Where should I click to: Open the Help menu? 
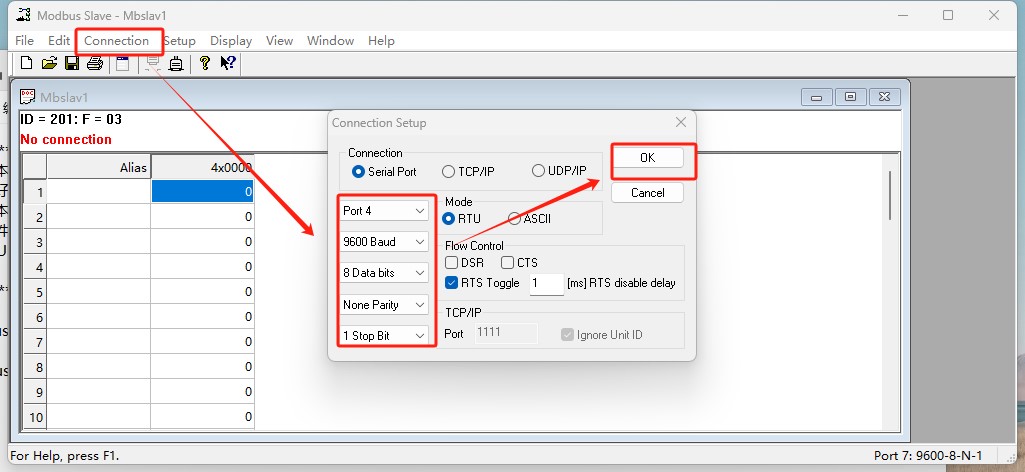coord(381,41)
